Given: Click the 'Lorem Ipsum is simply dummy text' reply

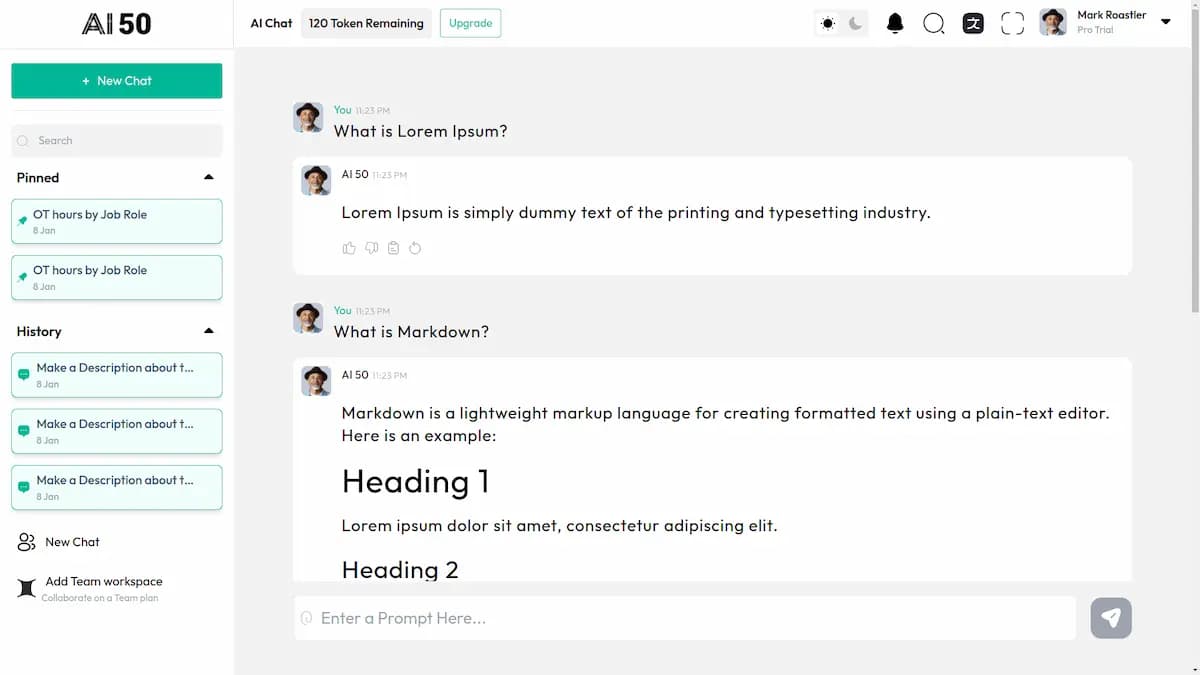Looking at the screenshot, I should [x=636, y=212].
